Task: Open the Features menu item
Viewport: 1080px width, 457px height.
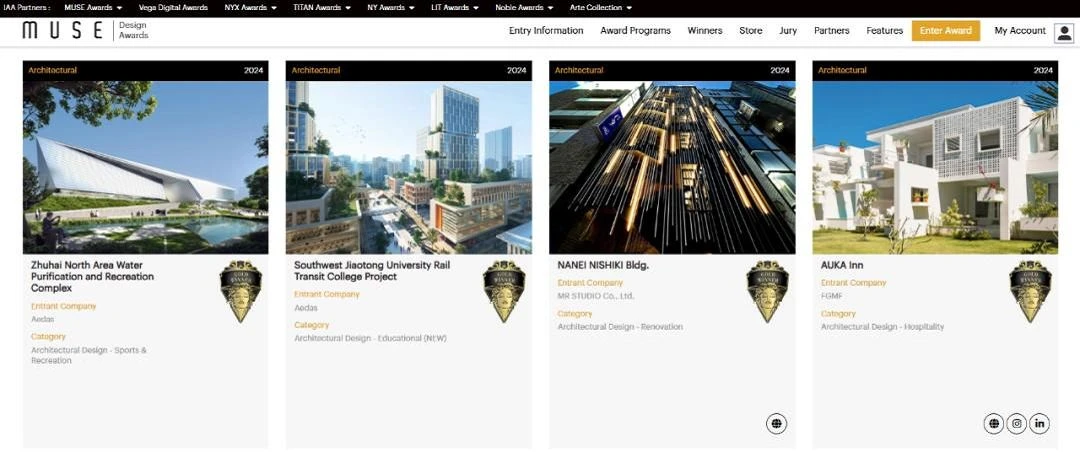Action: coord(884,30)
